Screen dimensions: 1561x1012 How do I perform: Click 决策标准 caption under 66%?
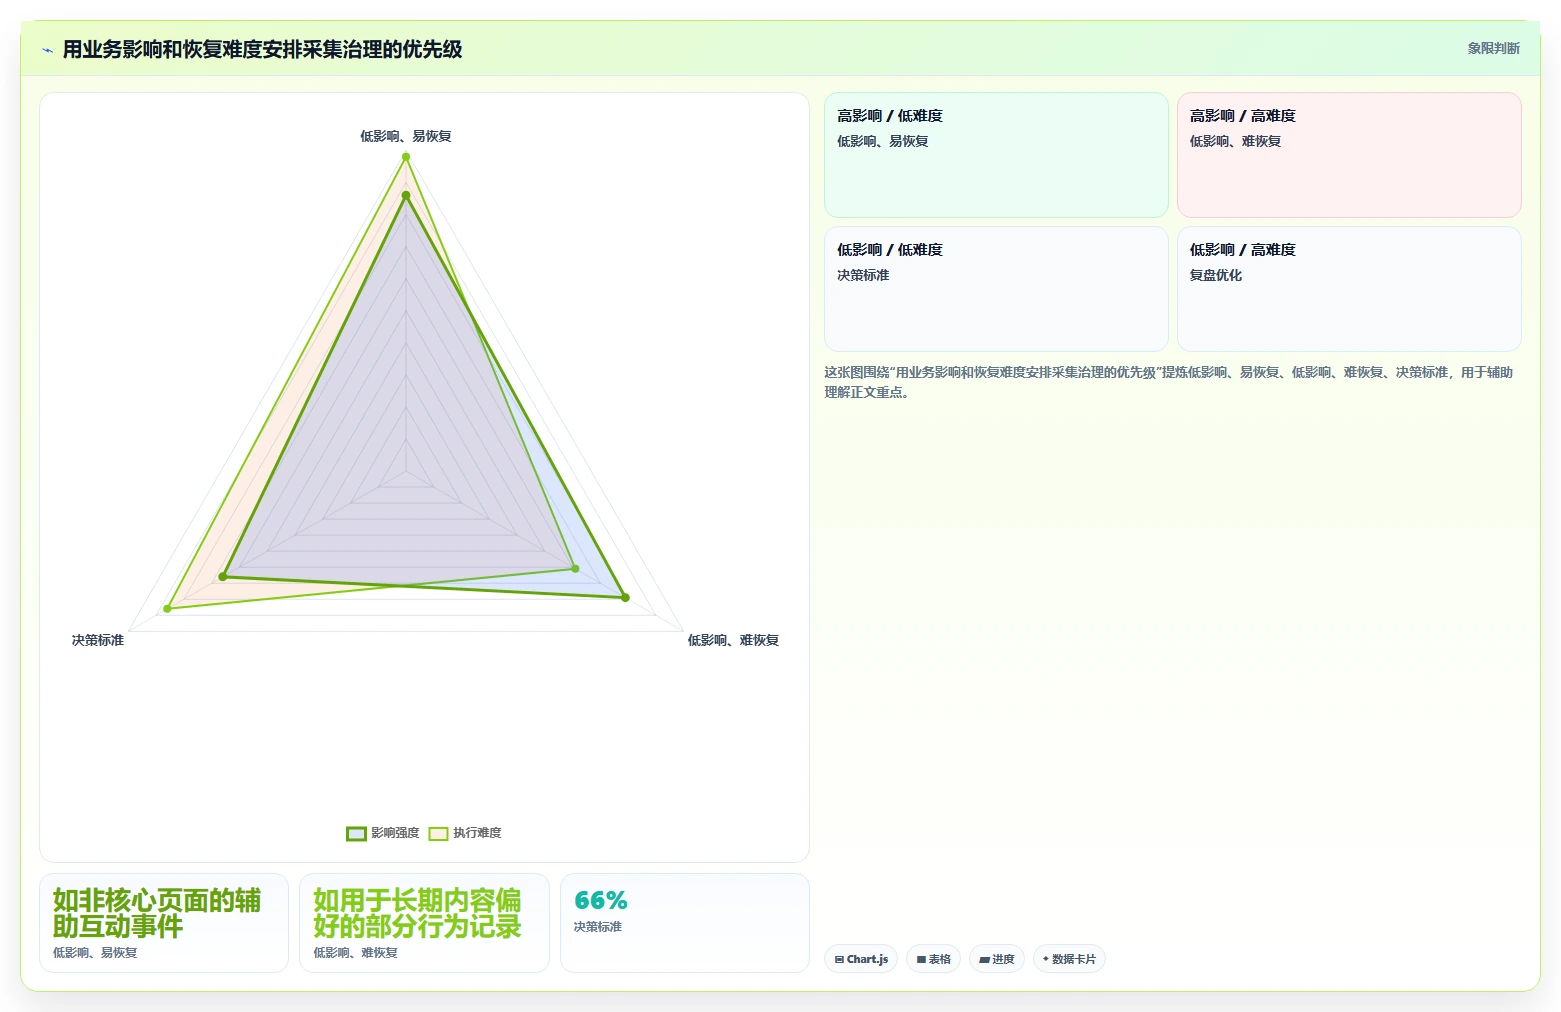pos(597,927)
